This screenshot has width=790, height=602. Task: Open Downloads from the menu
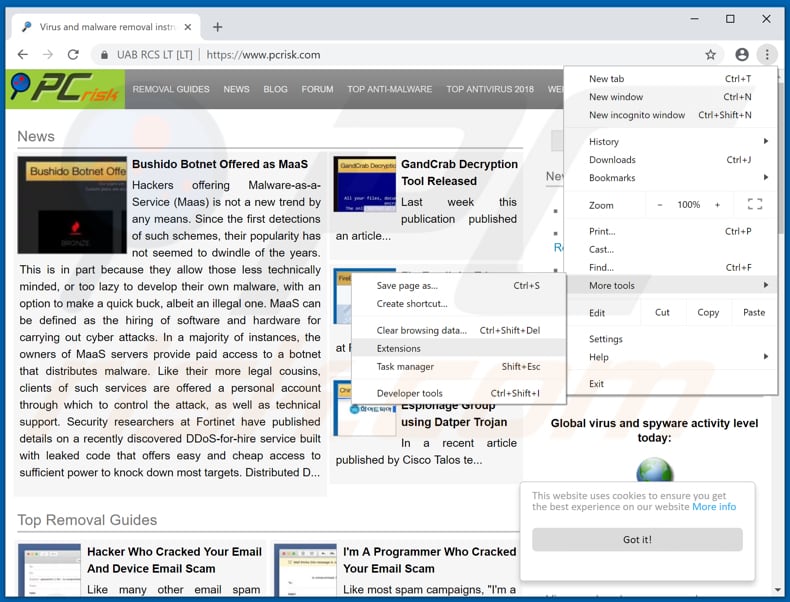[x=671, y=160]
